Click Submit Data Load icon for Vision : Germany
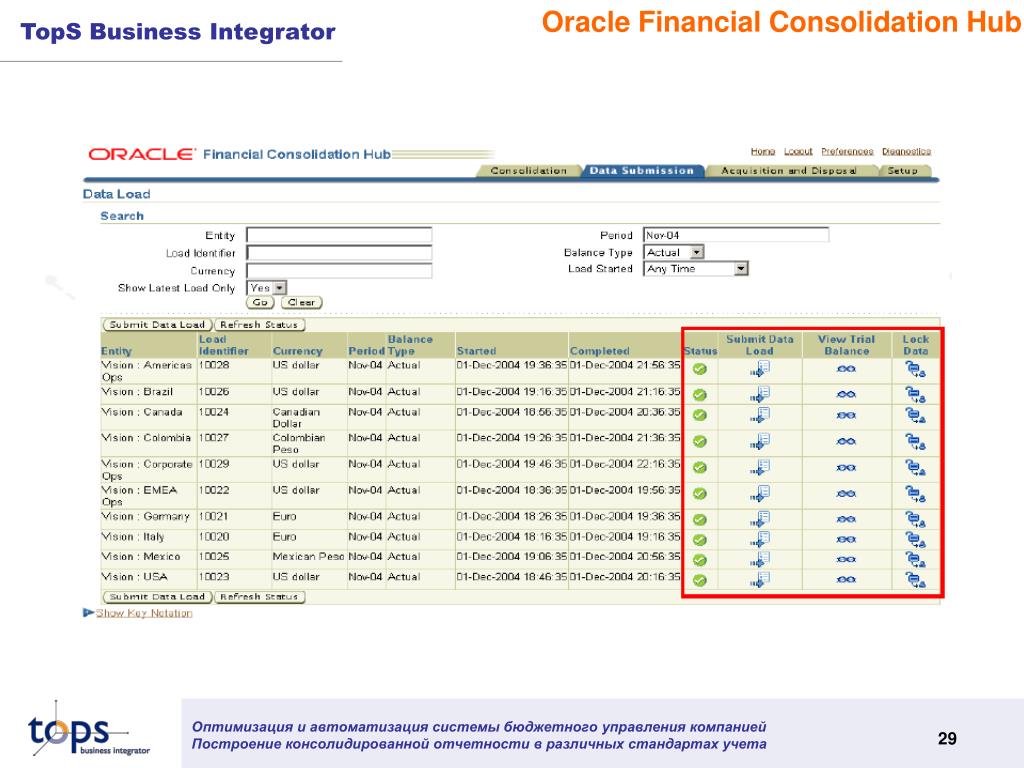1024x768 pixels. pyautogui.click(x=760, y=519)
